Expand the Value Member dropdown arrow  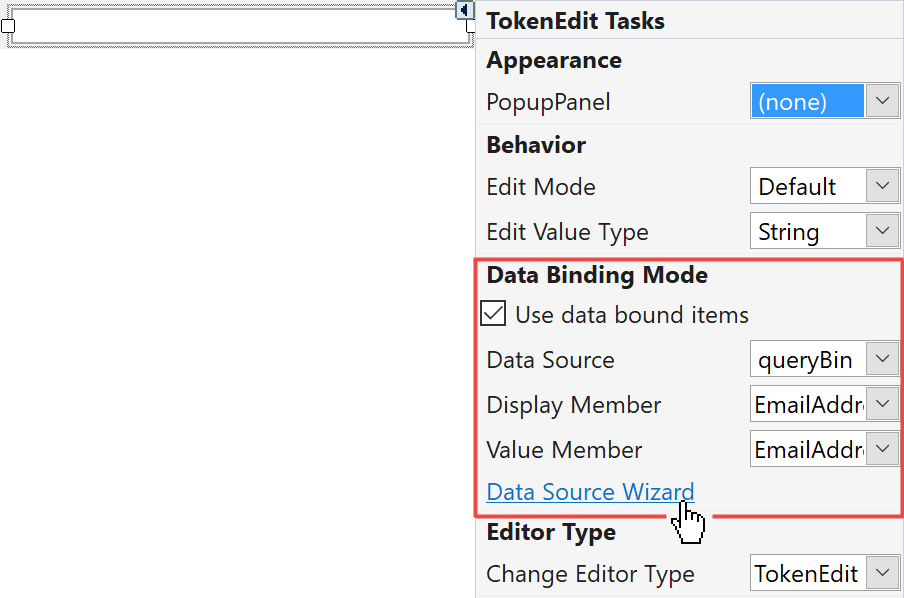pos(881,449)
